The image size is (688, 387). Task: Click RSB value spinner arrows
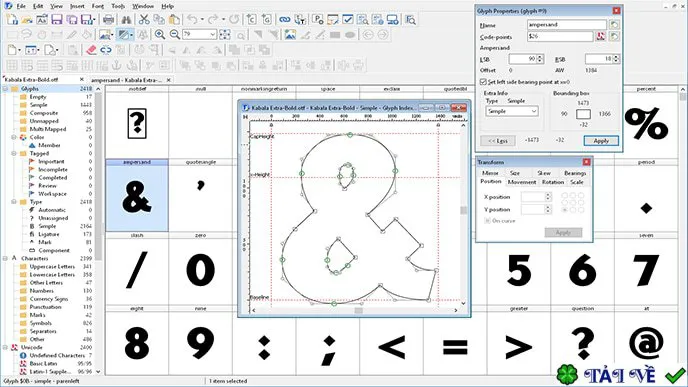[x=616, y=59]
